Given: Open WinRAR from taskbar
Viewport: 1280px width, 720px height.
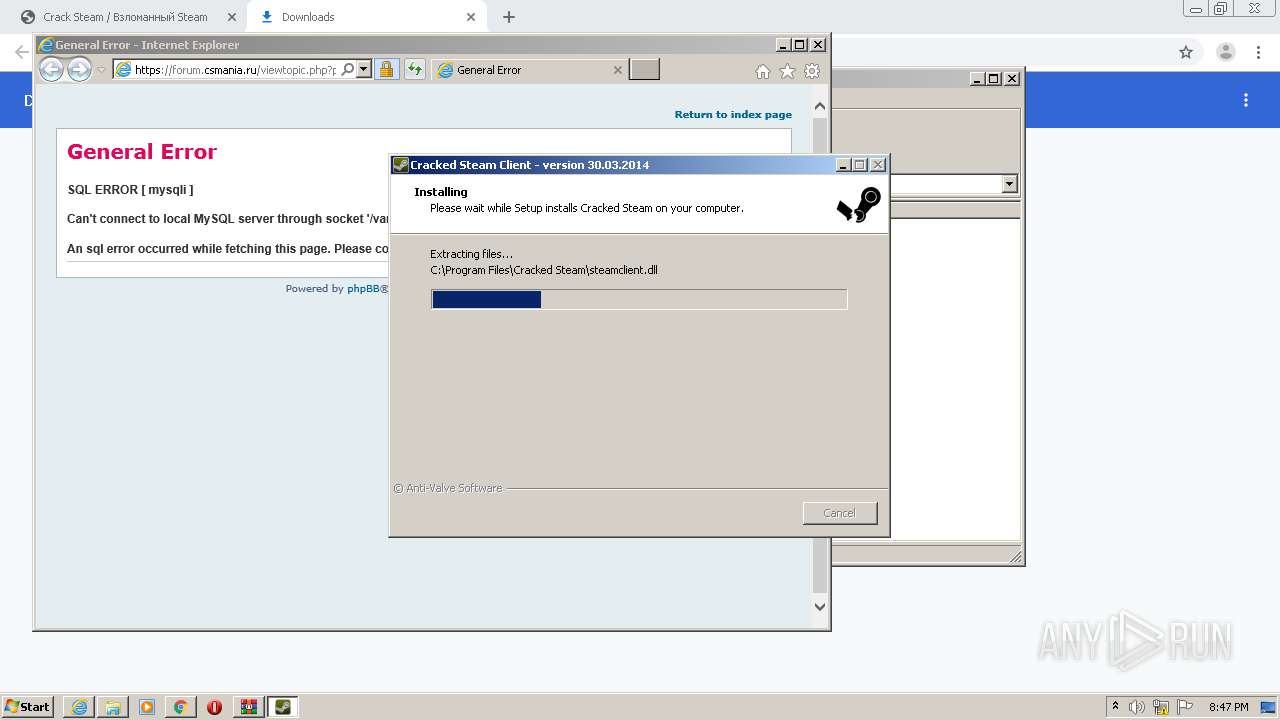Looking at the screenshot, I should [x=249, y=707].
